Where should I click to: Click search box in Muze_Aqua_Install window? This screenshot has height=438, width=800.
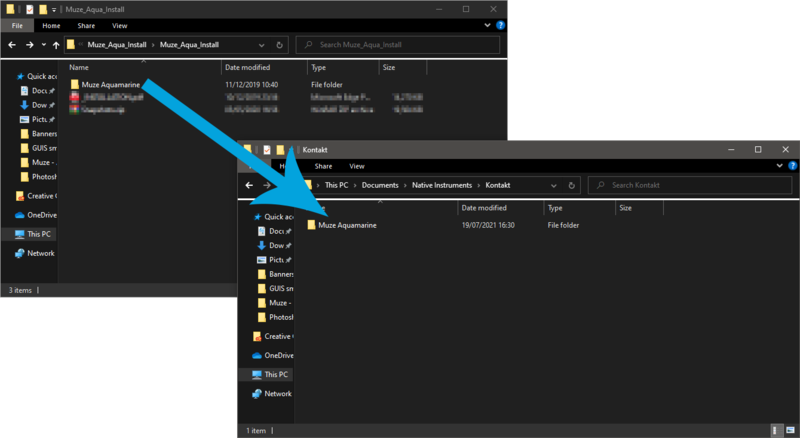[x=397, y=45]
